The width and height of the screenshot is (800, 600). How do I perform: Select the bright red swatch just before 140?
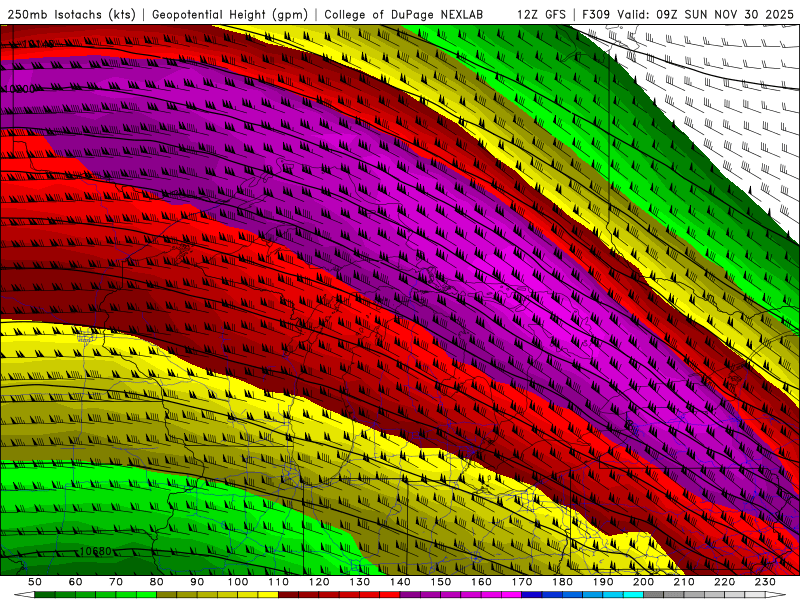(x=390, y=595)
